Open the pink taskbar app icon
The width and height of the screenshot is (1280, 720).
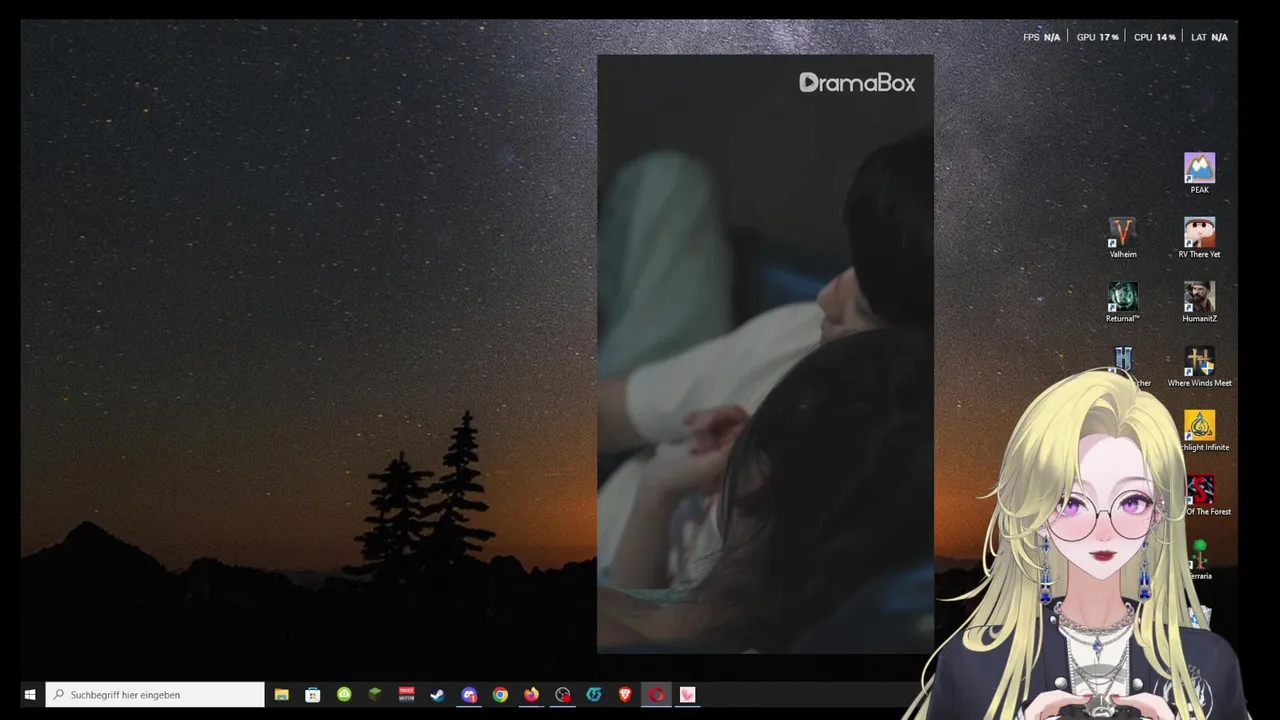coord(687,694)
